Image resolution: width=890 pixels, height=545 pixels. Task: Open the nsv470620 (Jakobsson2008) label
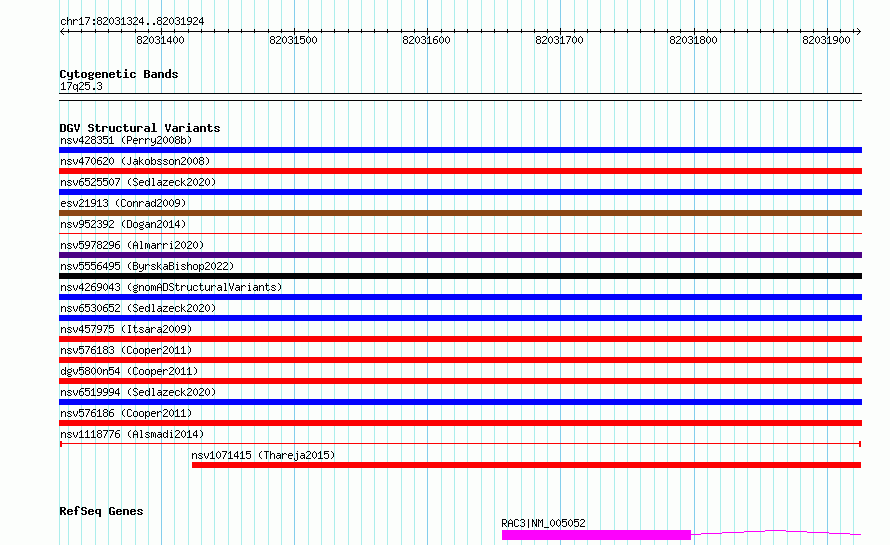135,161
